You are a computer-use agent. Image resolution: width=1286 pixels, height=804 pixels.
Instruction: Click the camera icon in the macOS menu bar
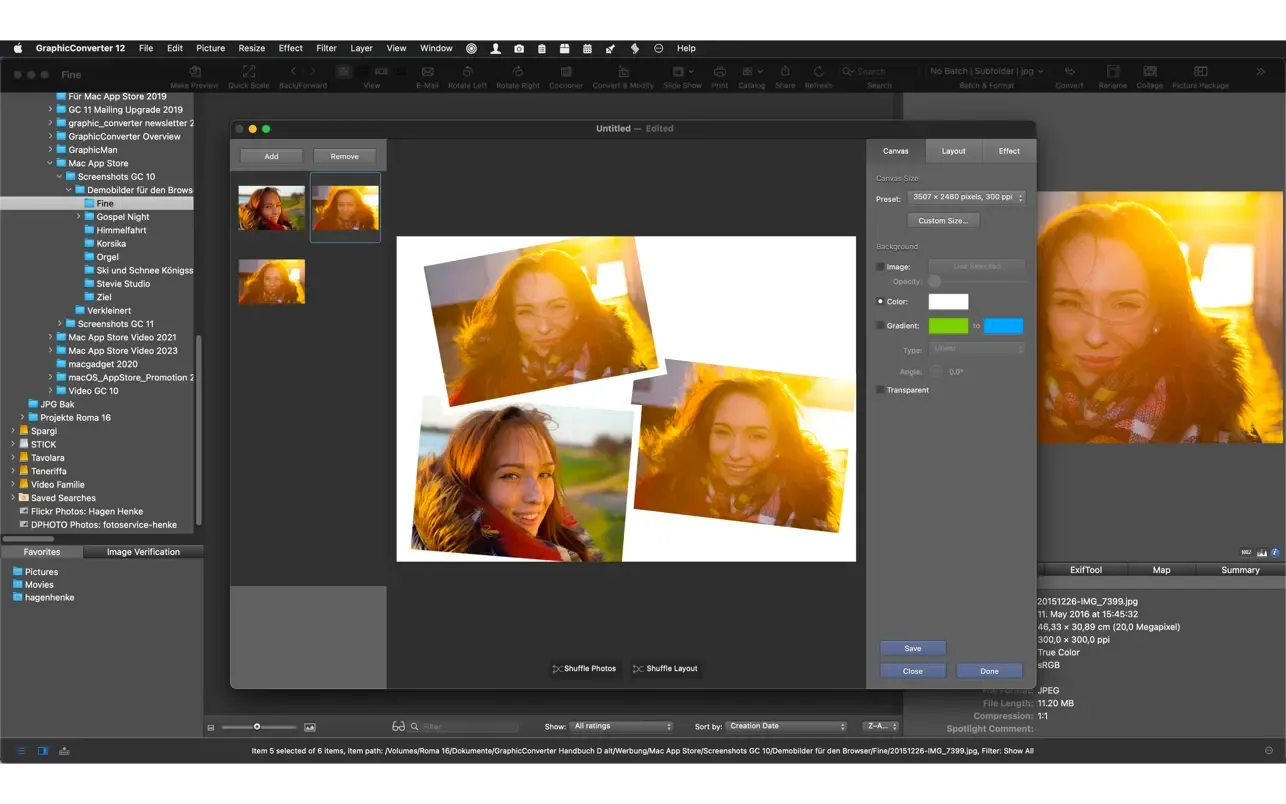click(x=519, y=48)
